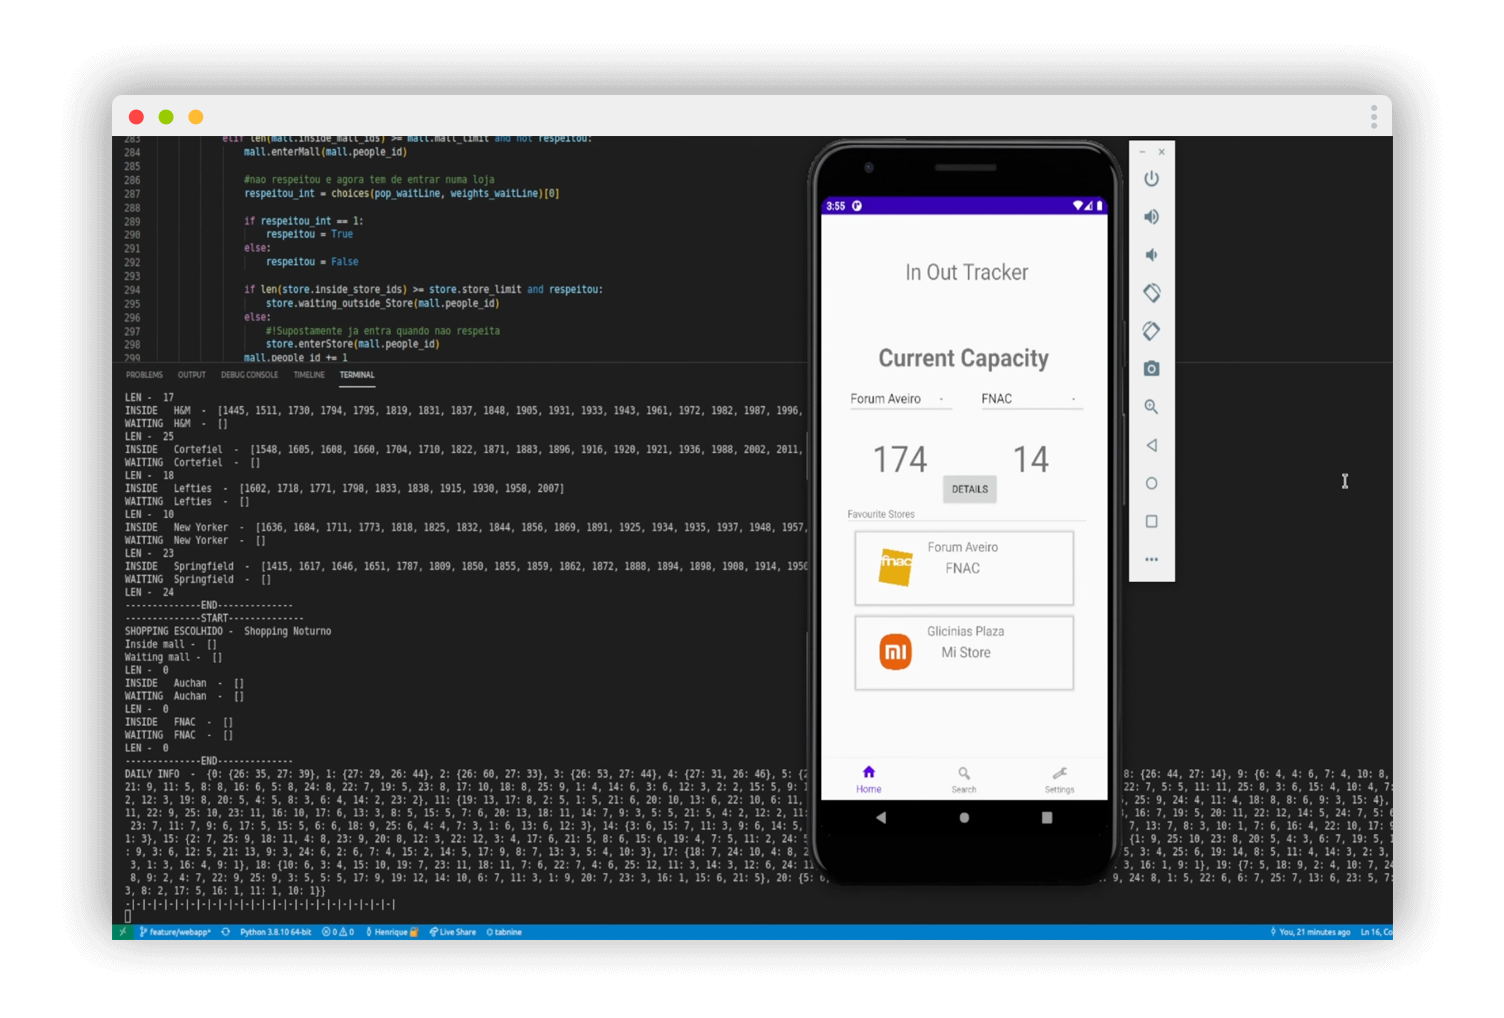The image size is (1504, 1018).
Task: Power off the emulator device
Action: coord(1151,178)
